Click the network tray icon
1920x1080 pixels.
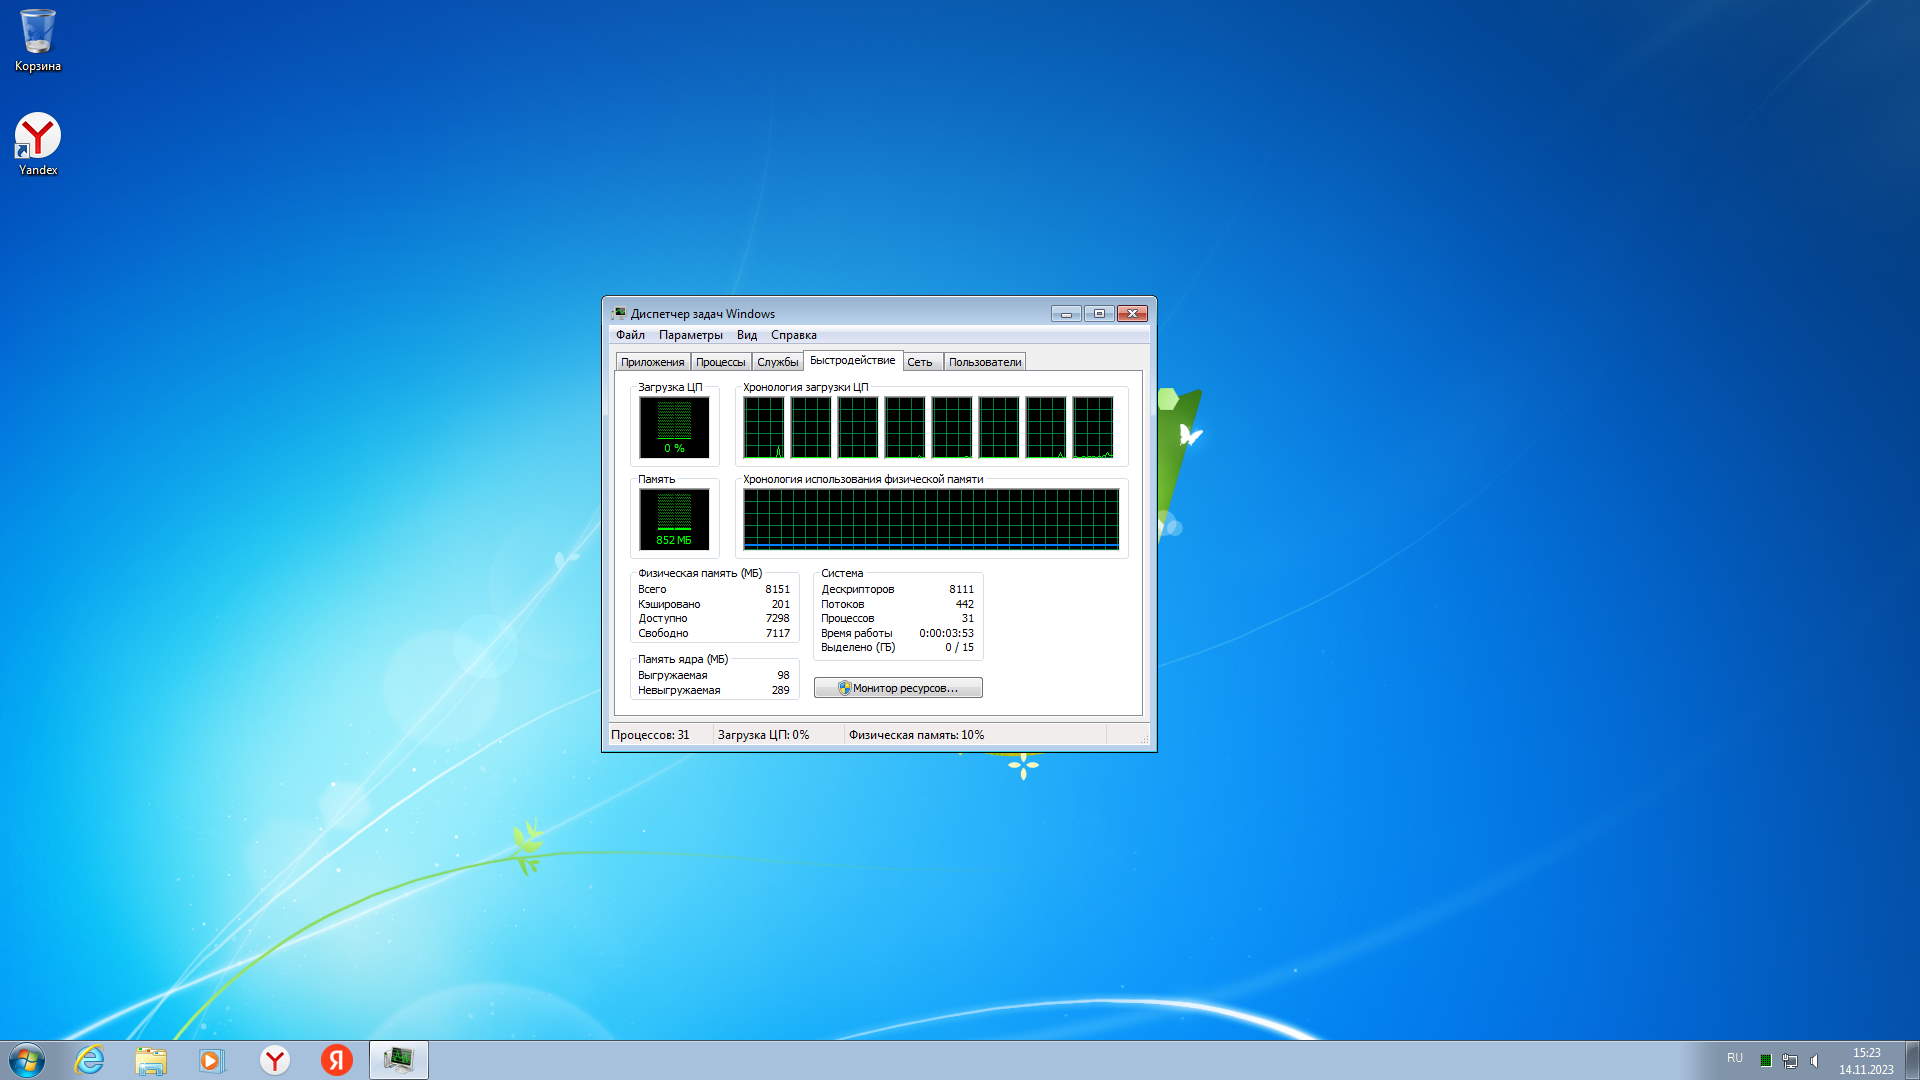(1790, 1061)
